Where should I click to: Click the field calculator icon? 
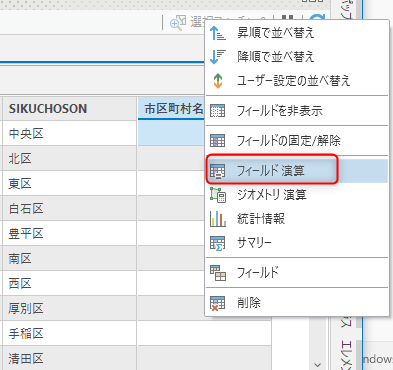click(x=218, y=171)
